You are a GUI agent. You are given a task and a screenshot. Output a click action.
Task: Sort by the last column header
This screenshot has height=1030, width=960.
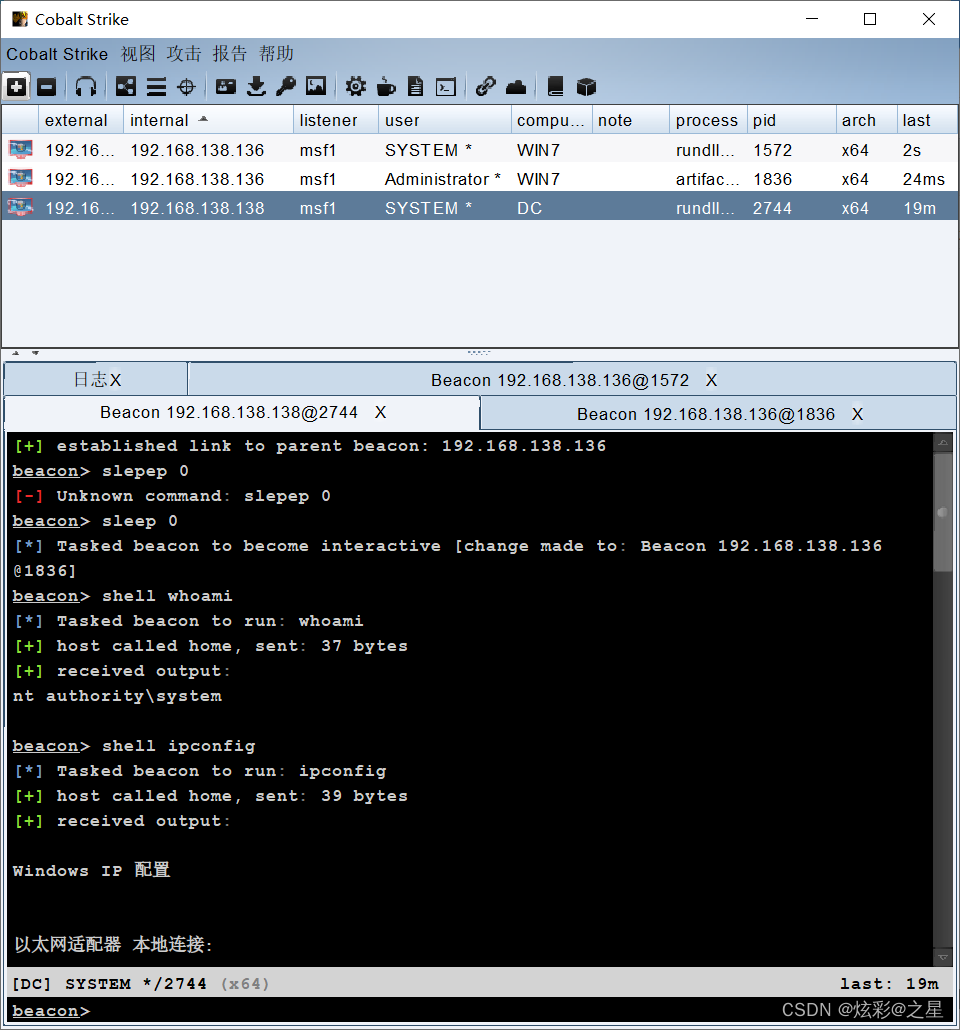927,120
